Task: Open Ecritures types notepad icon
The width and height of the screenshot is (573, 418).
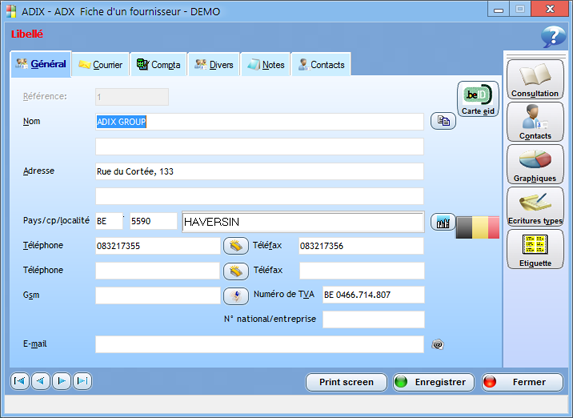Action: [535, 207]
